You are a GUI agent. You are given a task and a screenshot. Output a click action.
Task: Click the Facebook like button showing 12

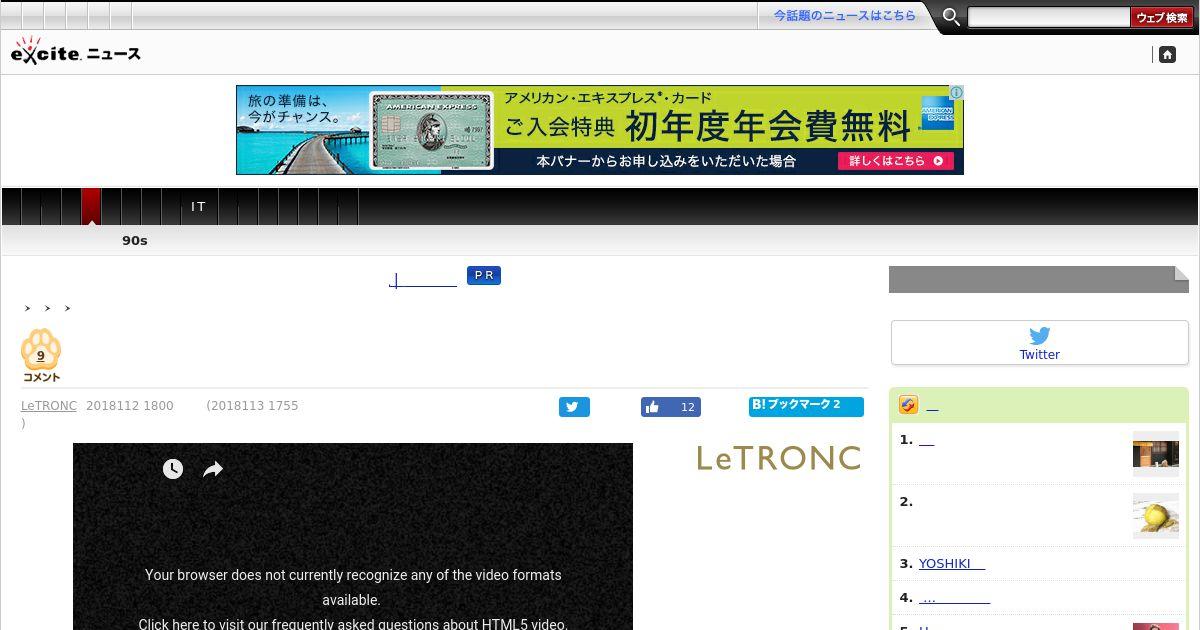pyautogui.click(x=671, y=407)
